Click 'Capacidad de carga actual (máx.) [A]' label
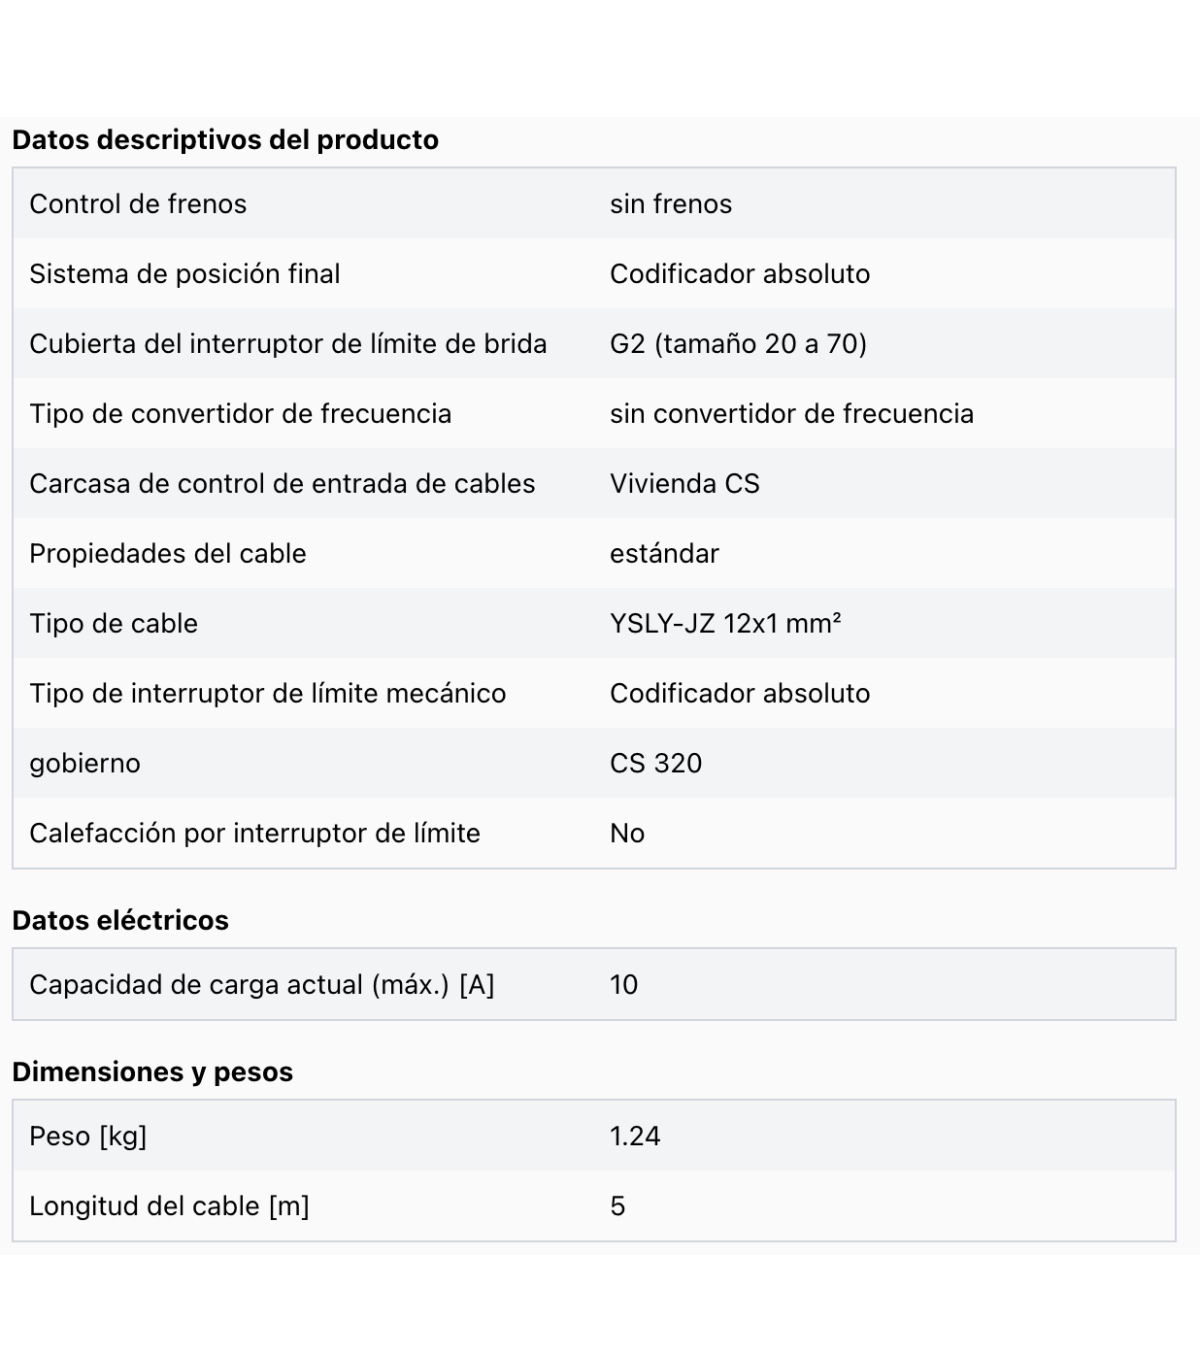Image resolution: width=1200 pixels, height=1372 pixels. [262, 985]
